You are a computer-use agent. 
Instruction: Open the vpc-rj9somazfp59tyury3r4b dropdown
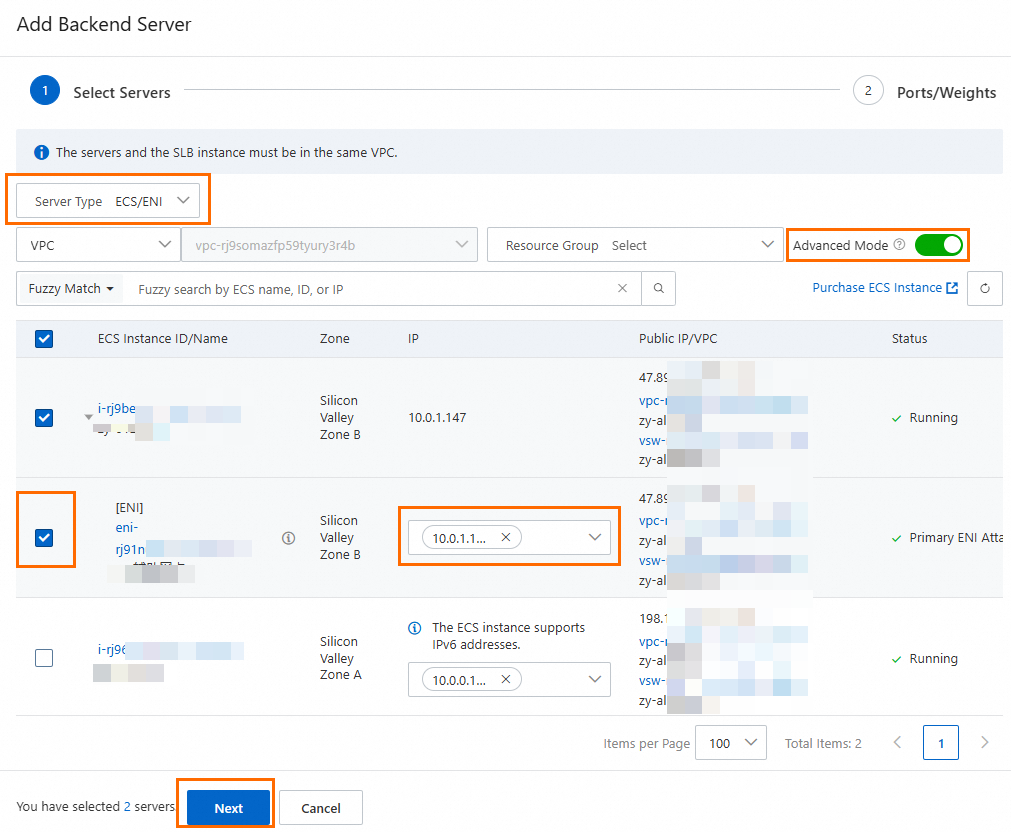pos(329,245)
